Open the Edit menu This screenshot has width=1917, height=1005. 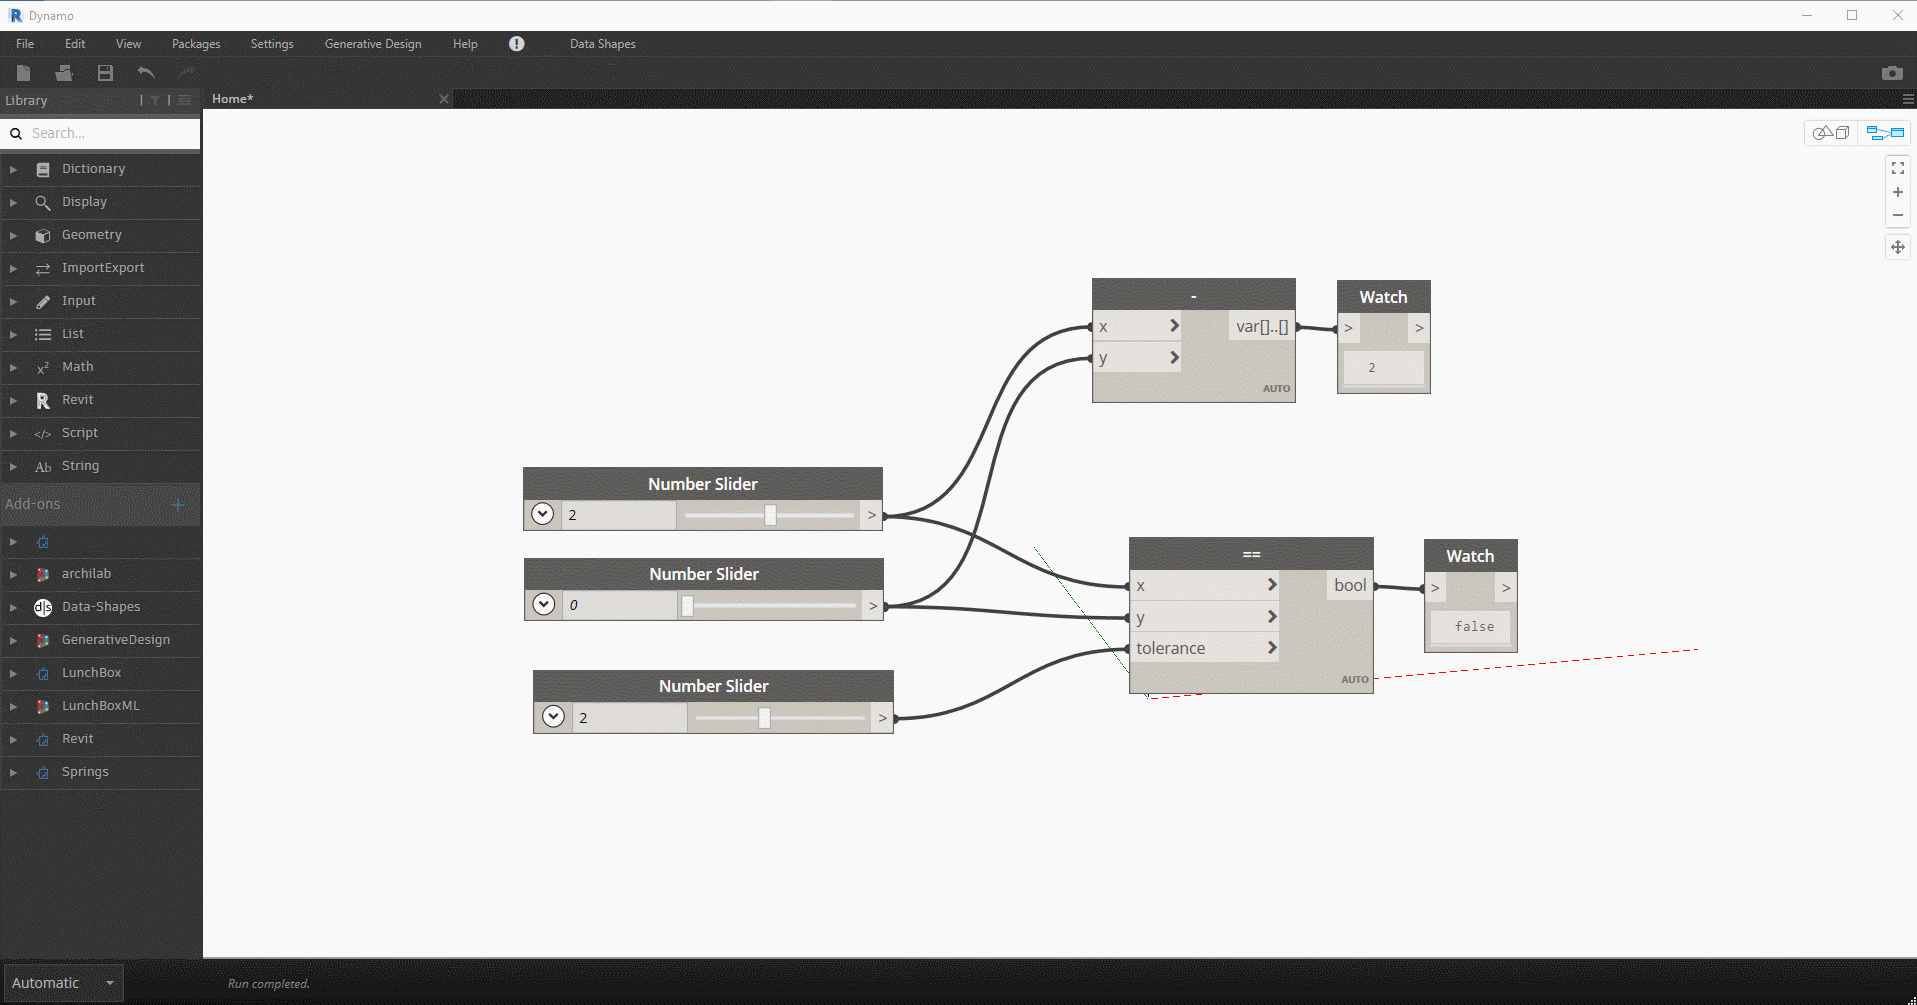tap(75, 44)
